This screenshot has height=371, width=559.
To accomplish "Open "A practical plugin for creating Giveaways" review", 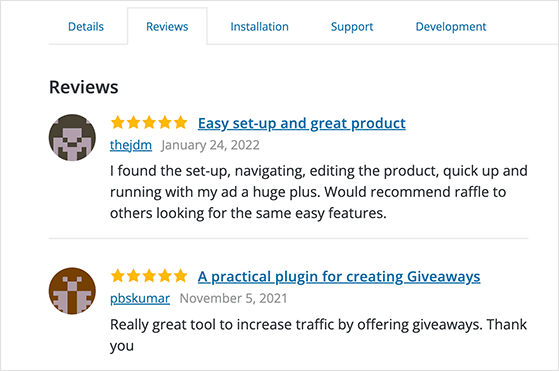I will click(x=339, y=277).
